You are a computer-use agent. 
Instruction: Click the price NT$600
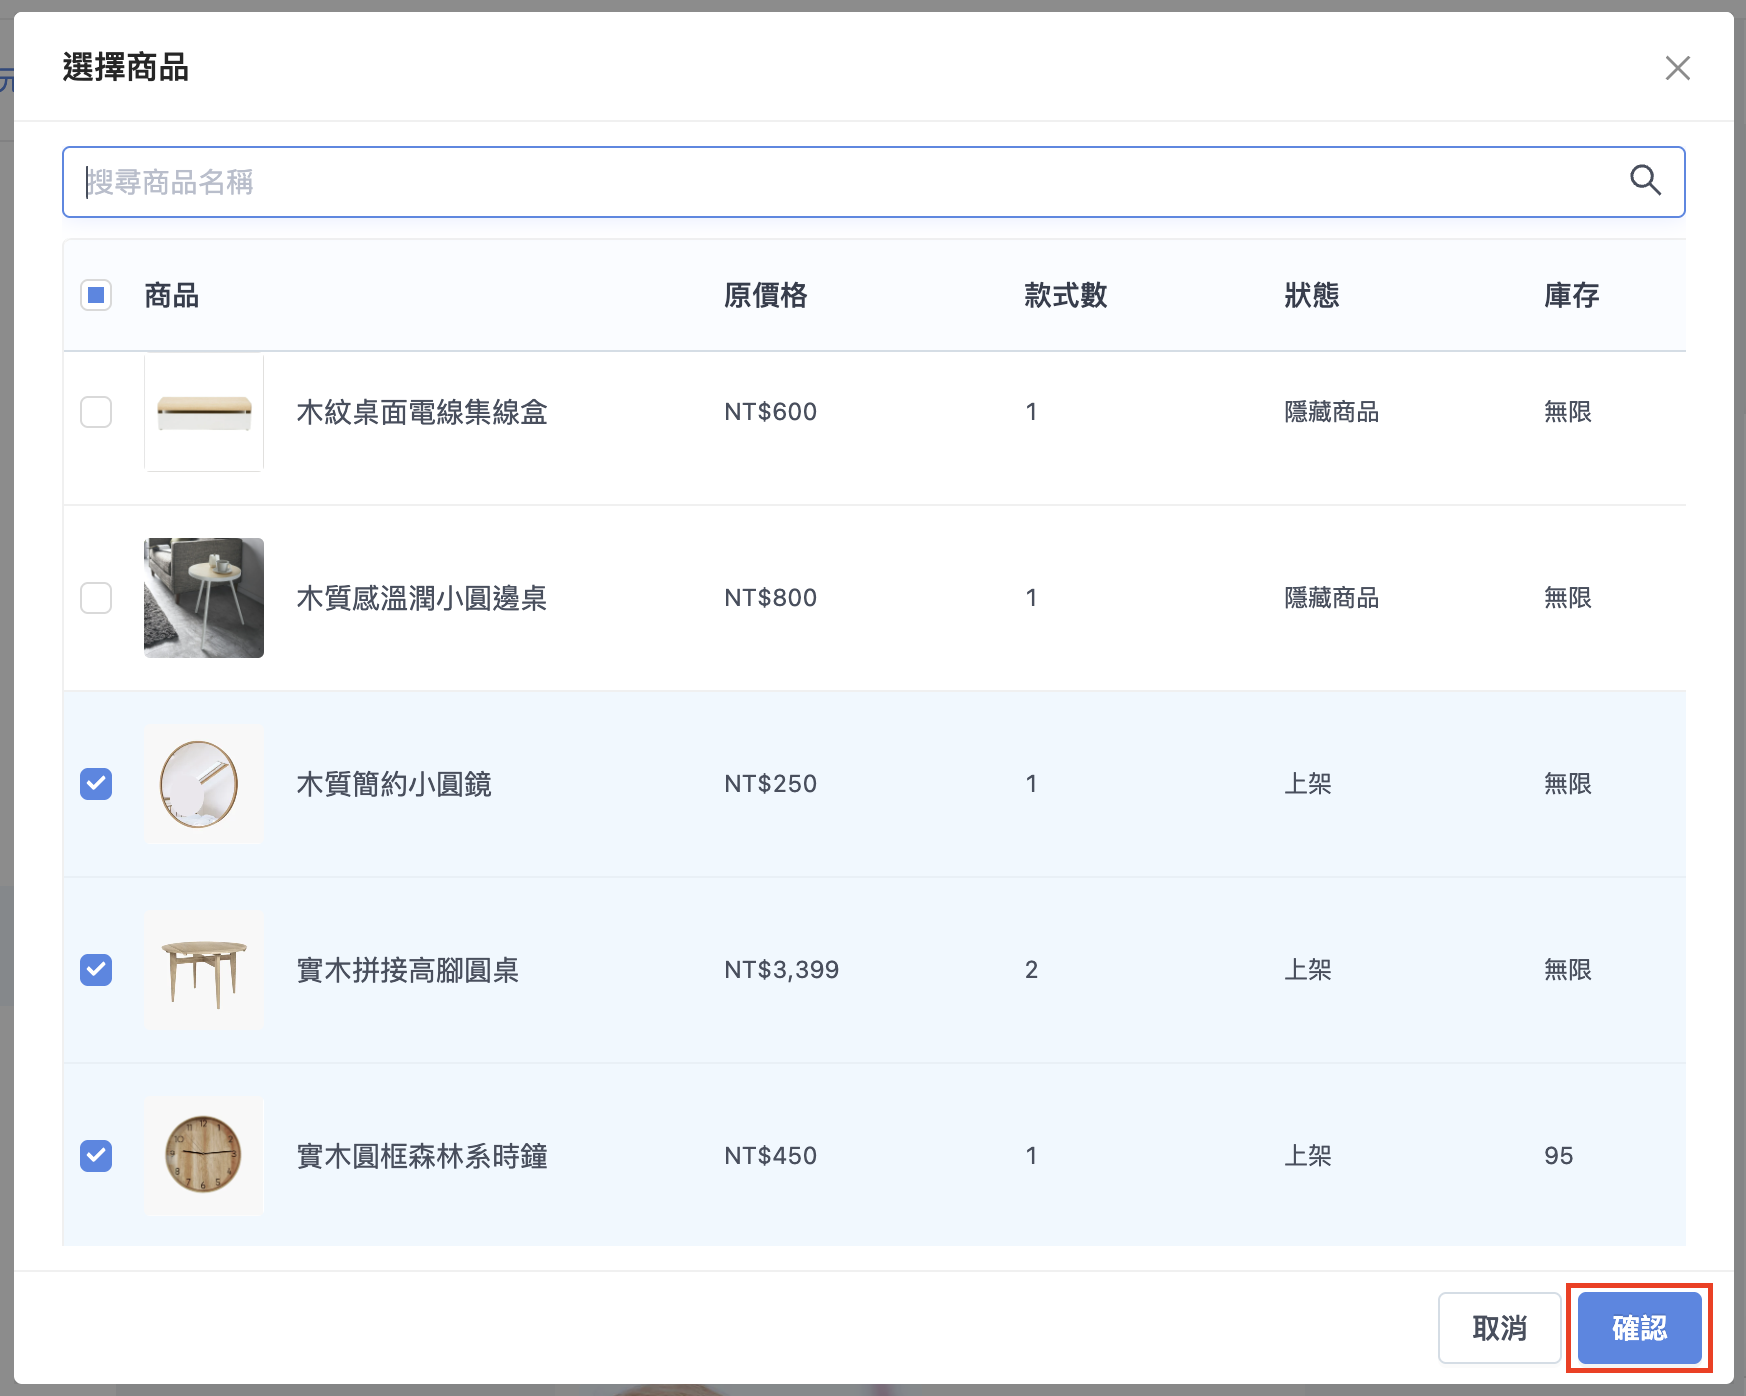tap(771, 412)
